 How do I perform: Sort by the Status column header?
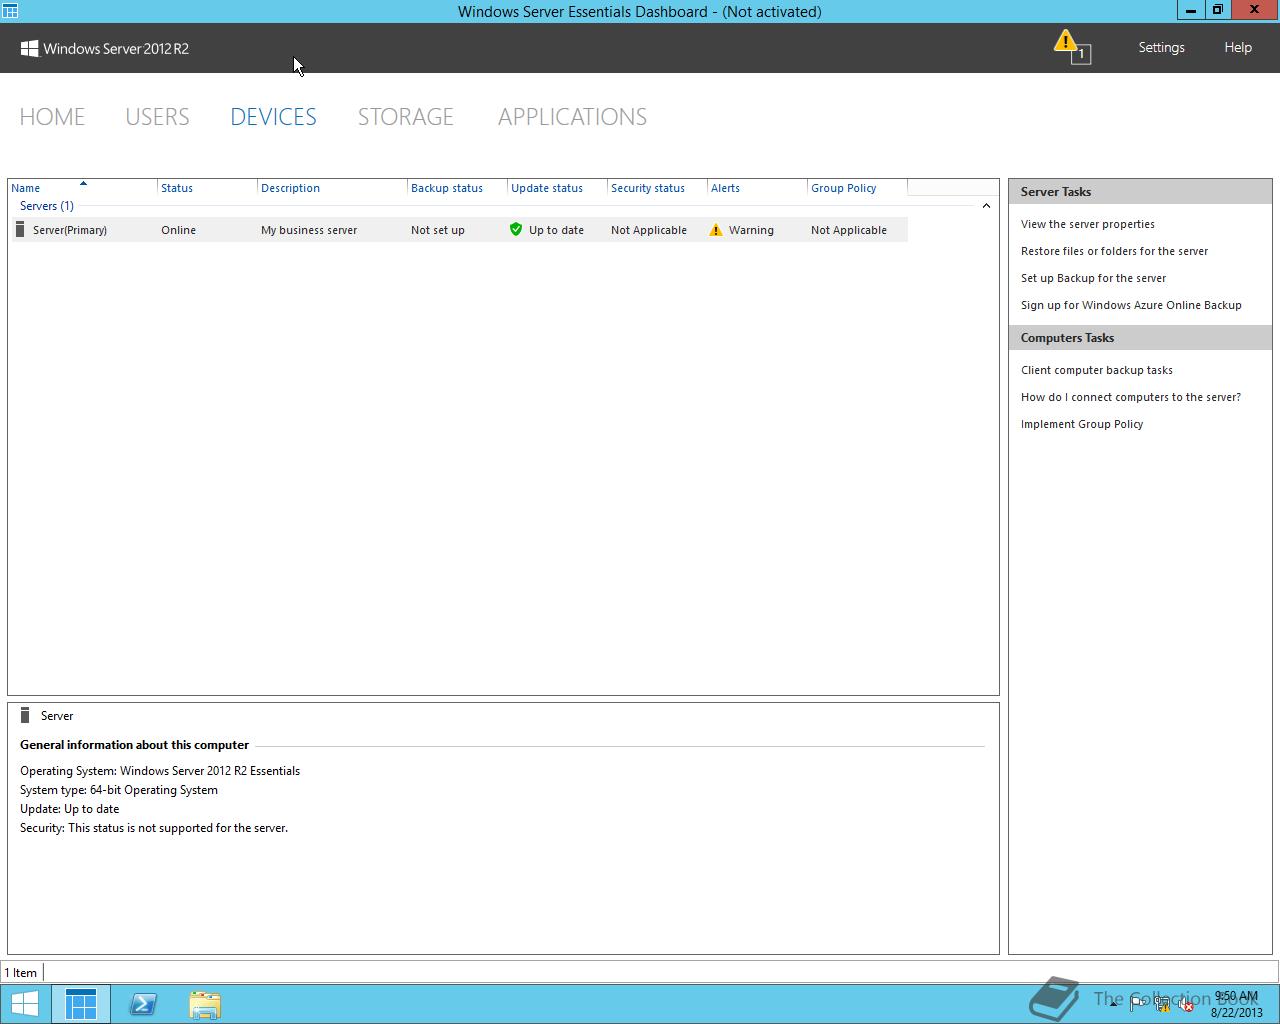207,188
